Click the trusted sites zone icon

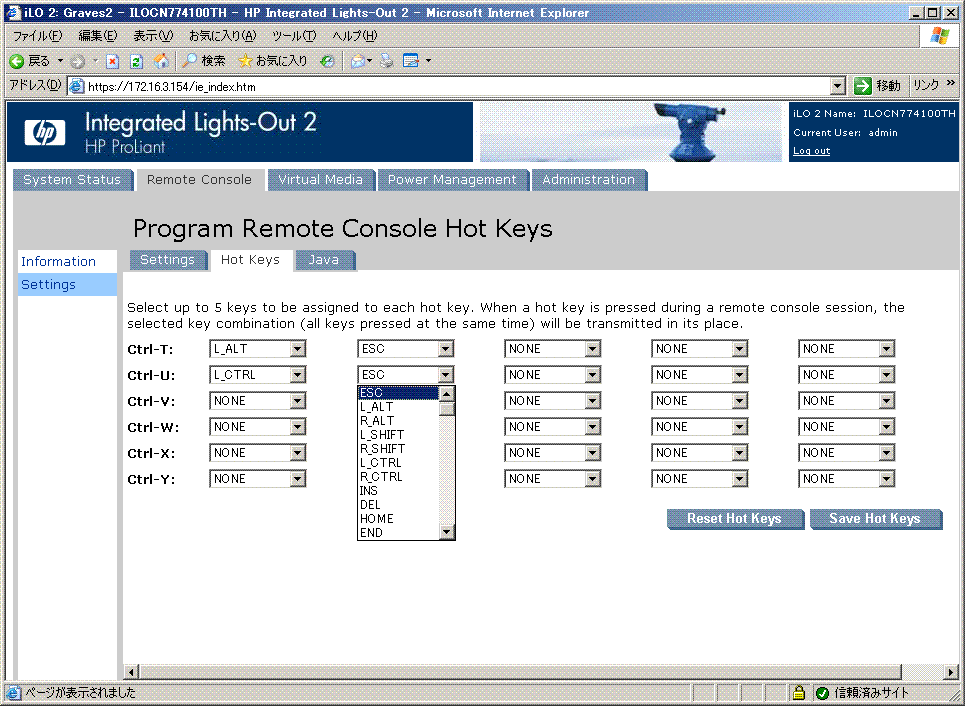(x=822, y=693)
